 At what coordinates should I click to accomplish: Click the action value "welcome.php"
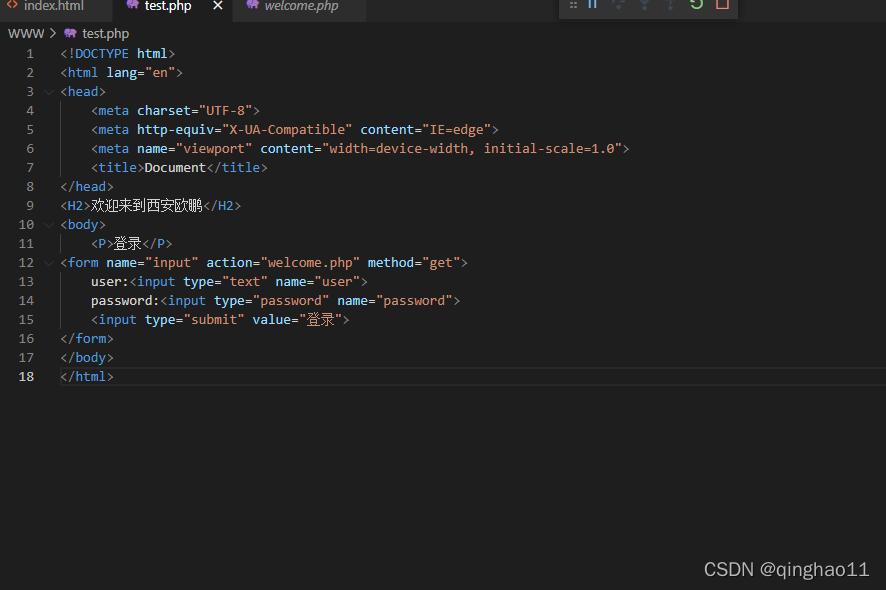coord(310,263)
